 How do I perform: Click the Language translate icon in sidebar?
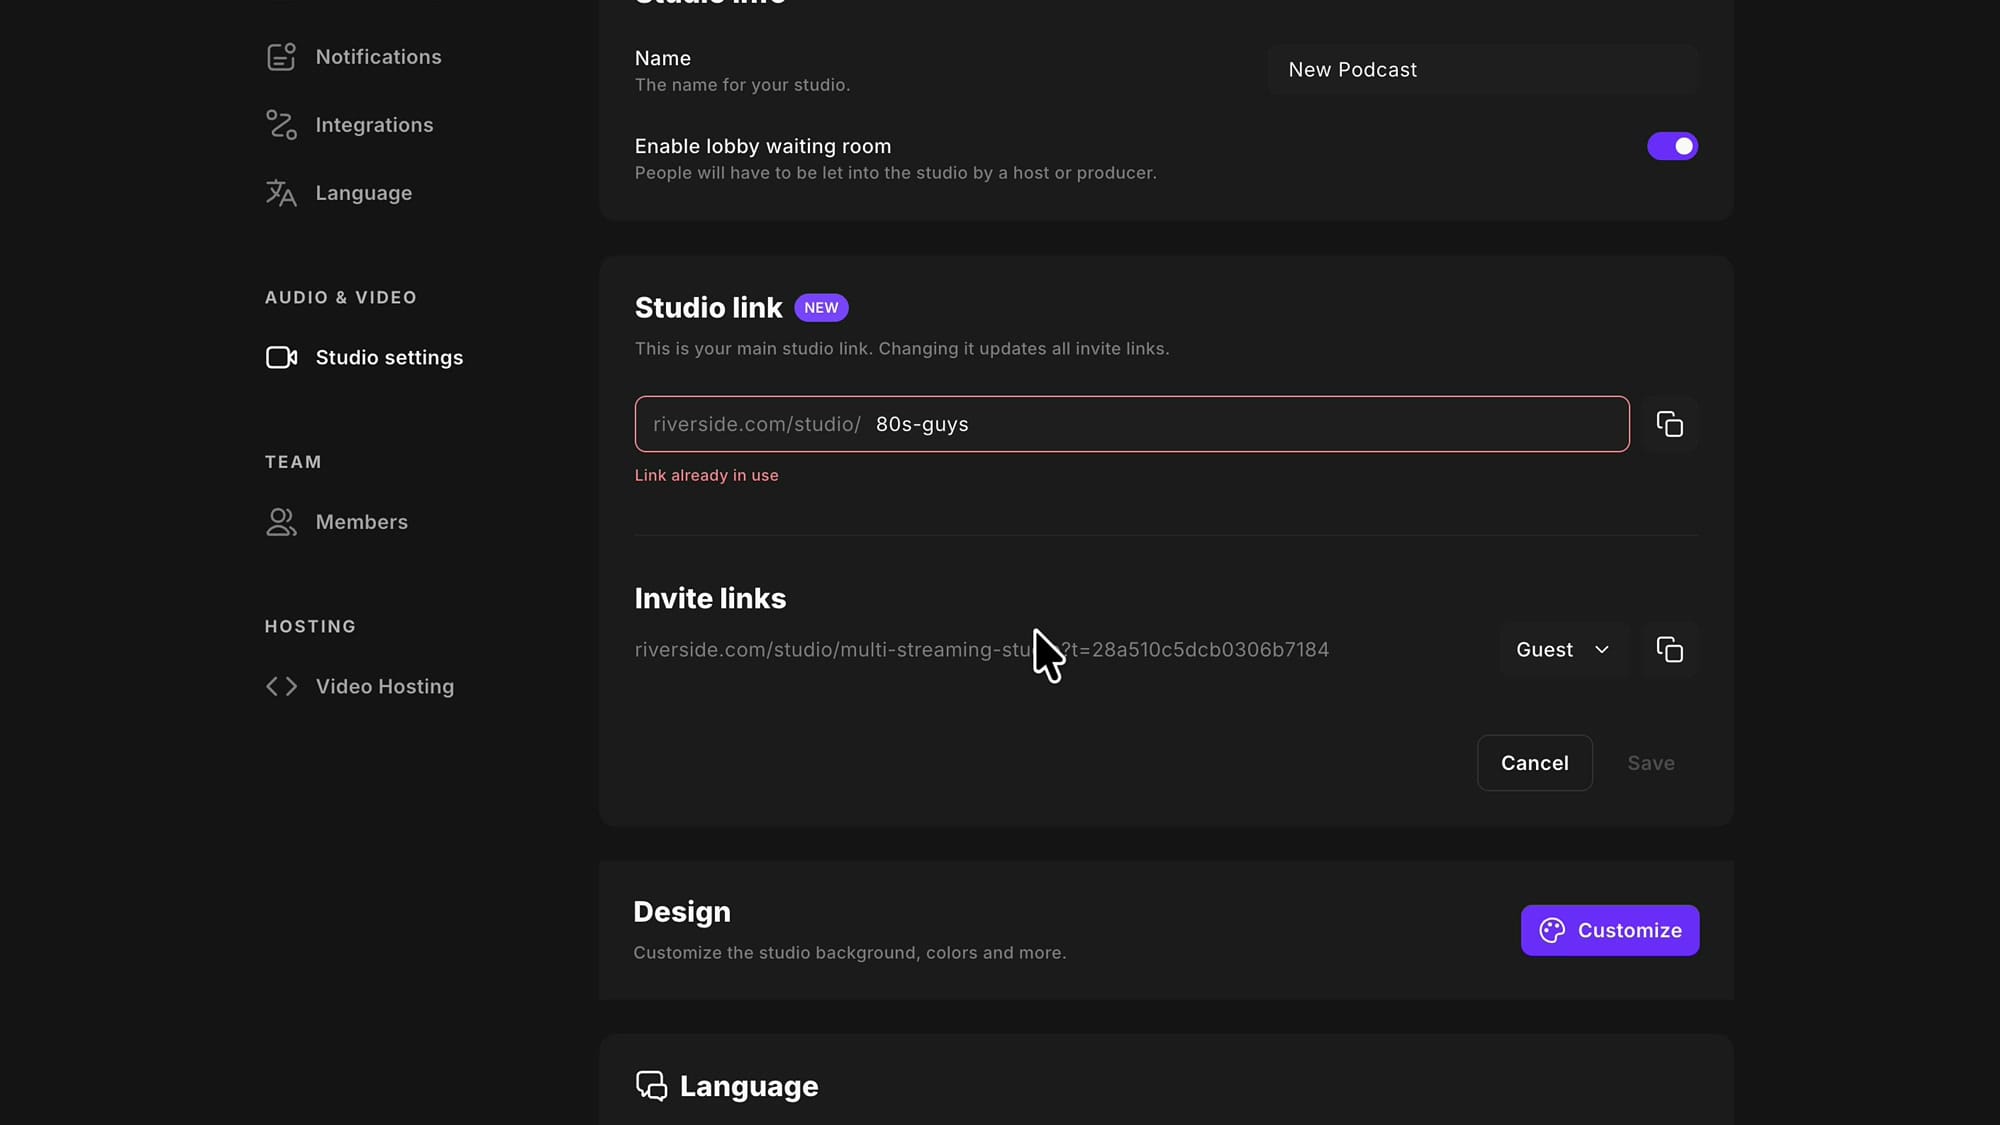click(281, 193)
